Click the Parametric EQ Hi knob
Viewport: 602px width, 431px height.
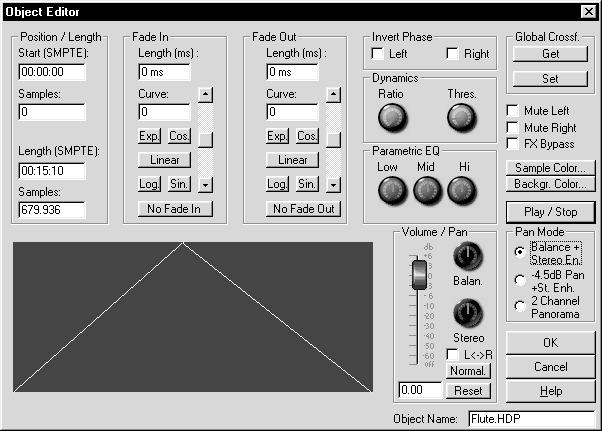tap(460, 188)
